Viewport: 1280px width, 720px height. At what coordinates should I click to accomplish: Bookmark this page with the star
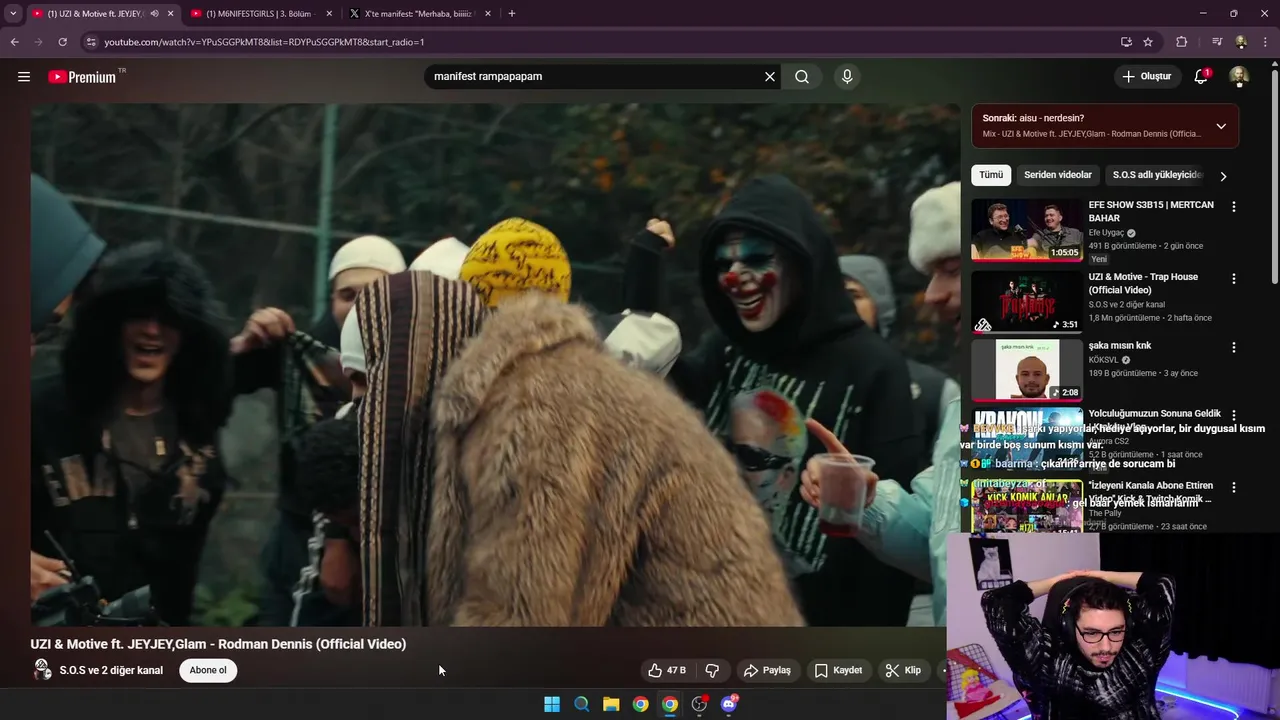(x=1148, y=42)
